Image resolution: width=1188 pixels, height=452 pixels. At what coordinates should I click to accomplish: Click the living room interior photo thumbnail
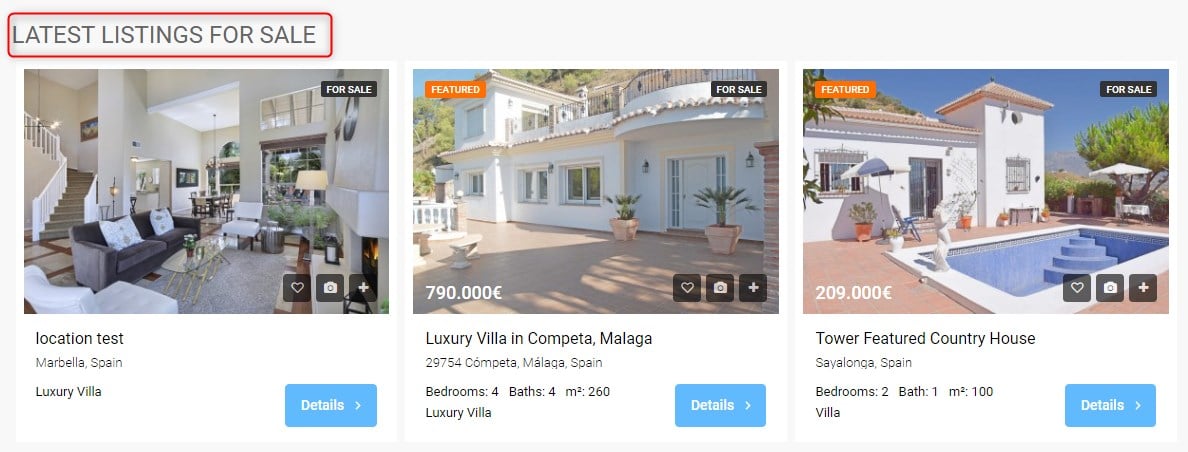[206, 191]
